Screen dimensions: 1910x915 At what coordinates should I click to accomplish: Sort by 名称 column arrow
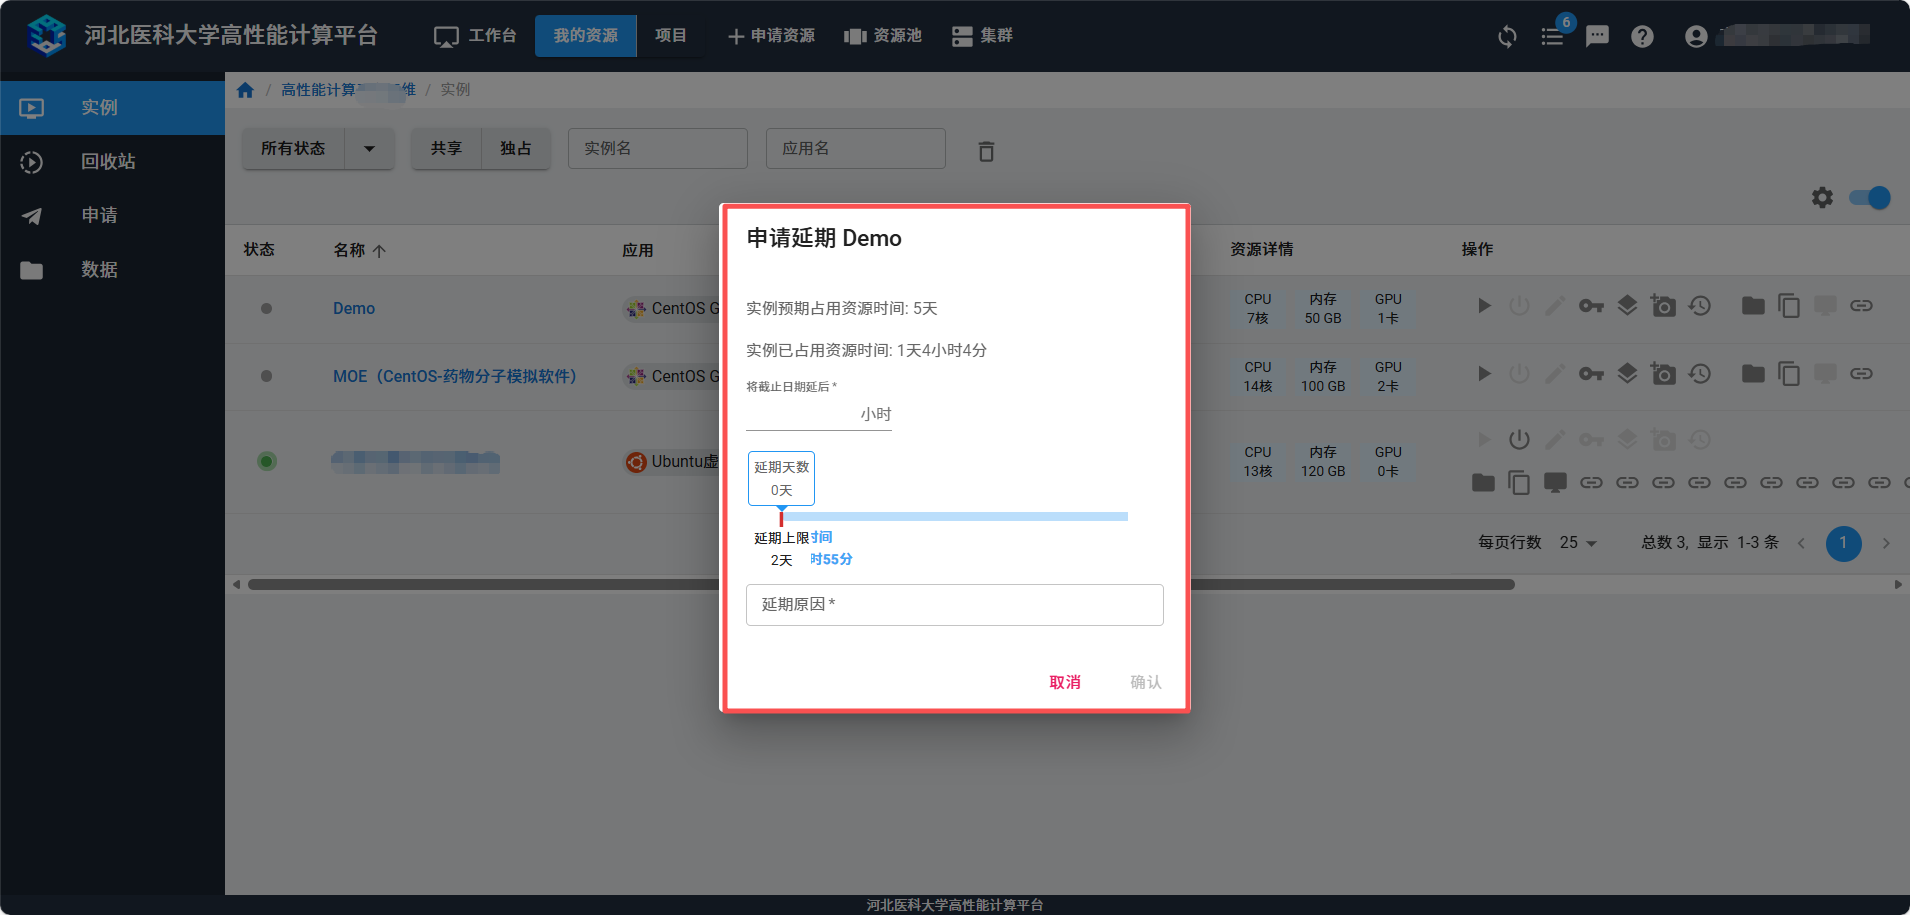379,251
